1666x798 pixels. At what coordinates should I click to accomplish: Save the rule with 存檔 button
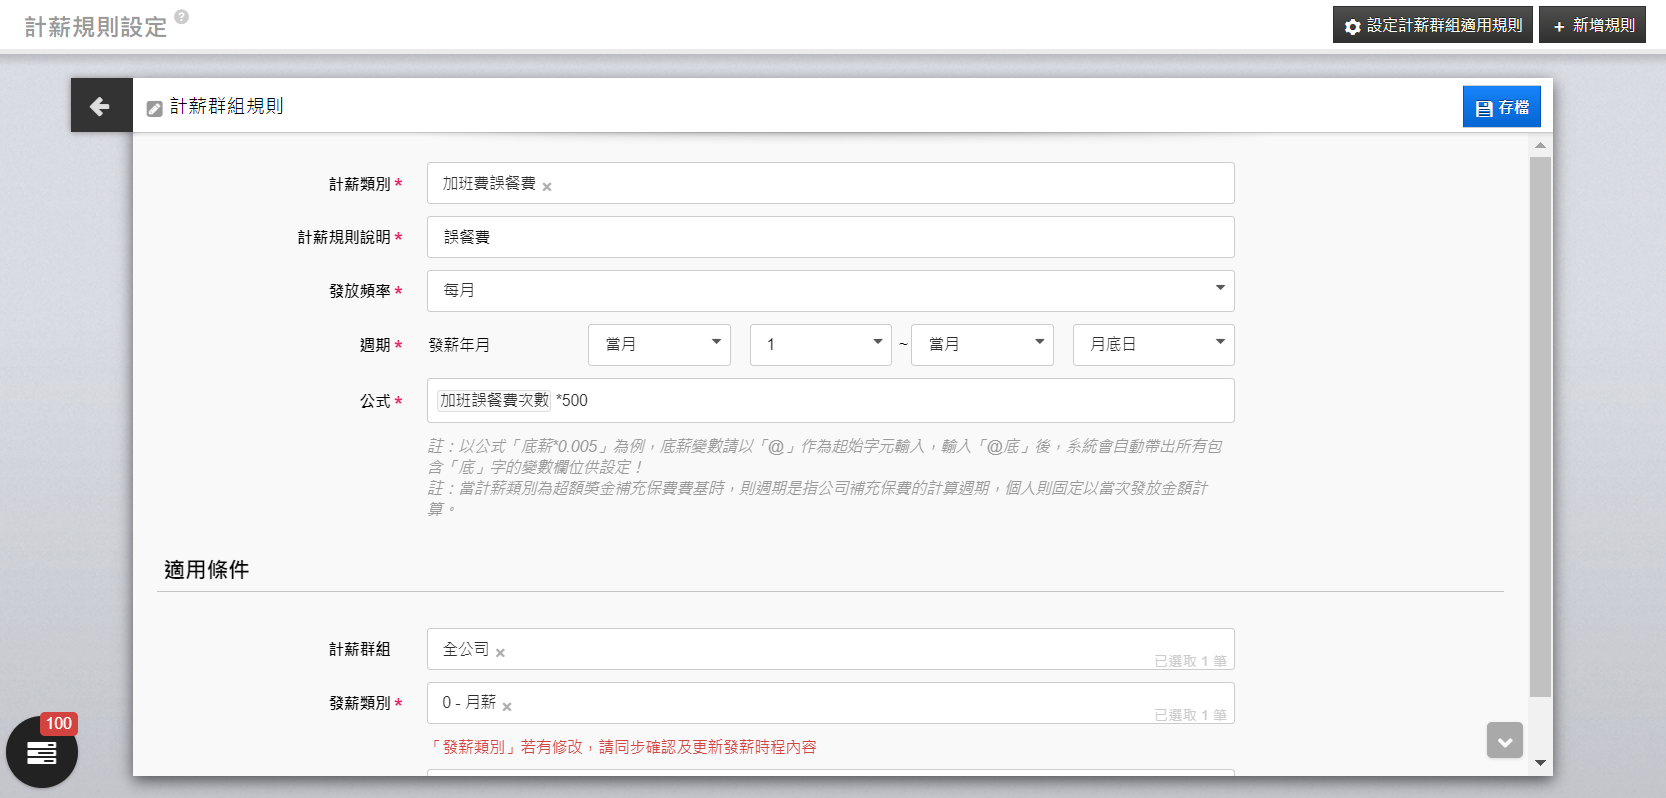[1501, 107]
